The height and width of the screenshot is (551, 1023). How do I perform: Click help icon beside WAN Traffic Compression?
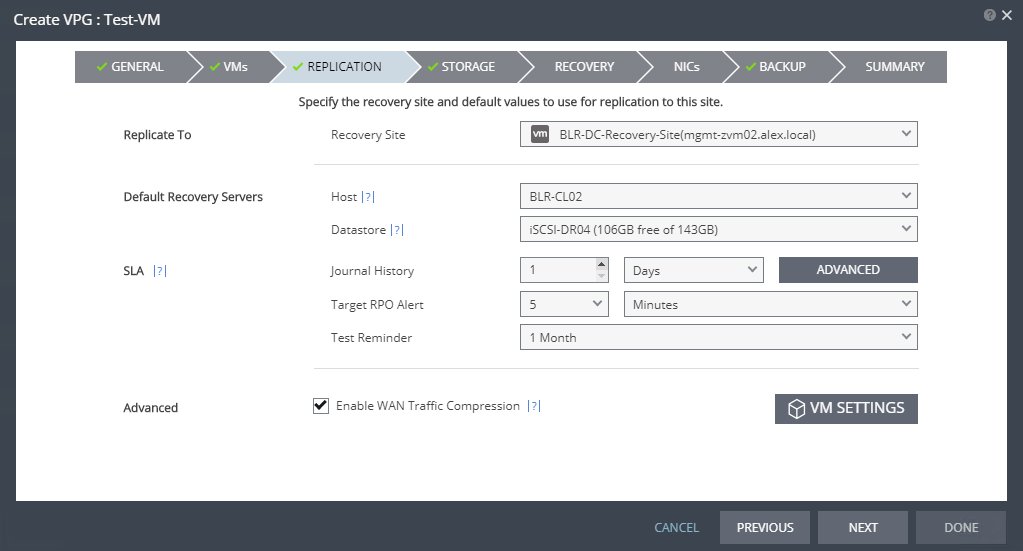point(534,406)
